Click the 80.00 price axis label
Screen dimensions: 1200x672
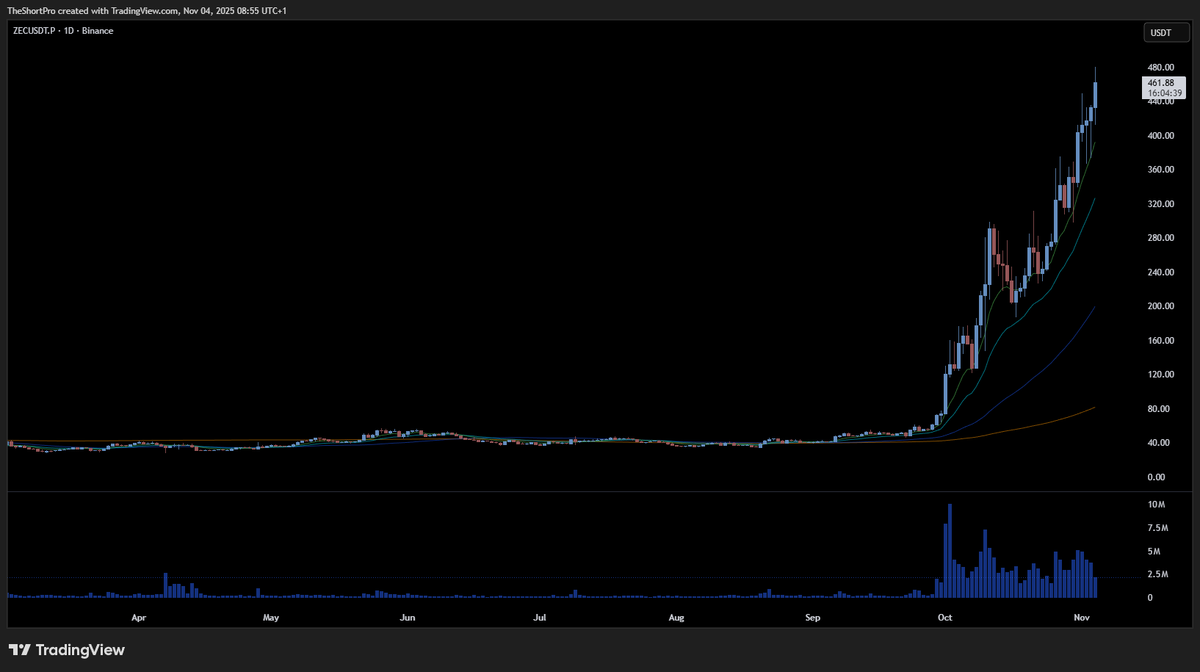[1160, 409]
